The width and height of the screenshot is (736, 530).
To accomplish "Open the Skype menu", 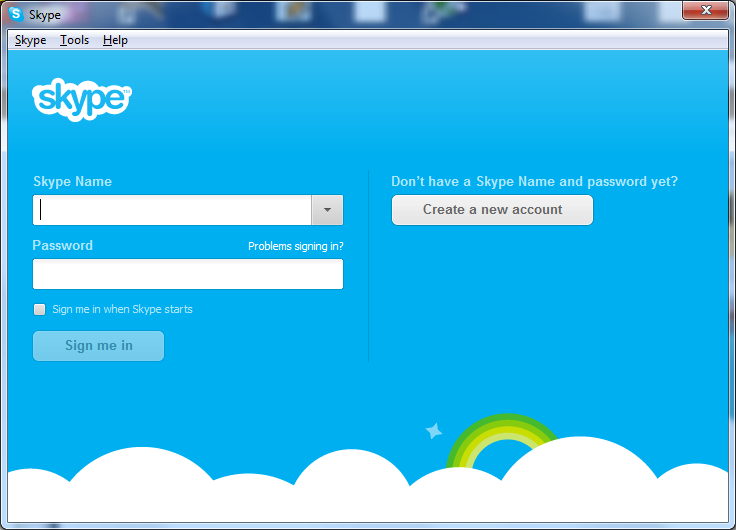I will (x=30, y=40).
